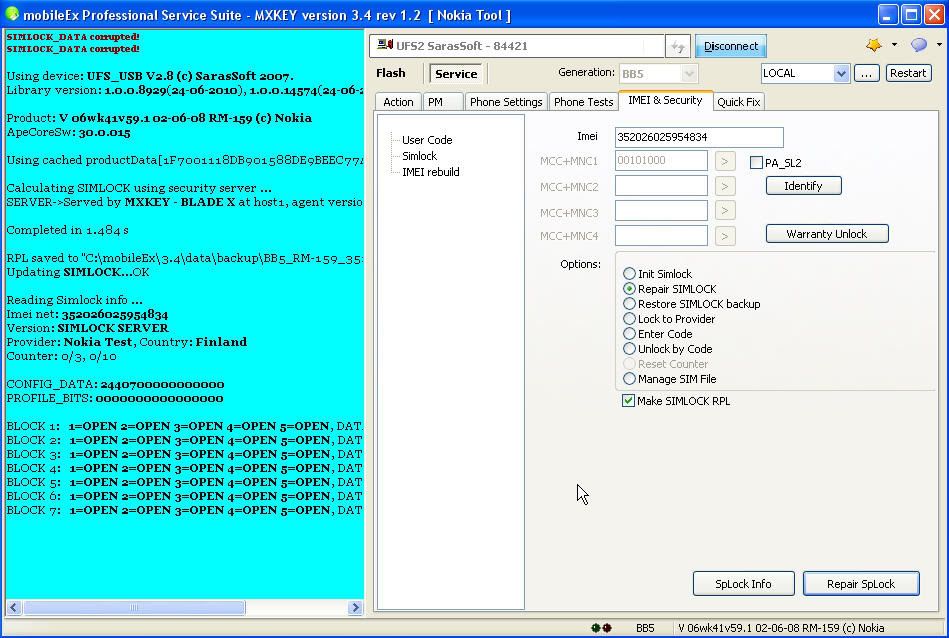Click the 'Counter: 0/3, 0/10' log line
949x638 pixels.
[x=62, y=356]
